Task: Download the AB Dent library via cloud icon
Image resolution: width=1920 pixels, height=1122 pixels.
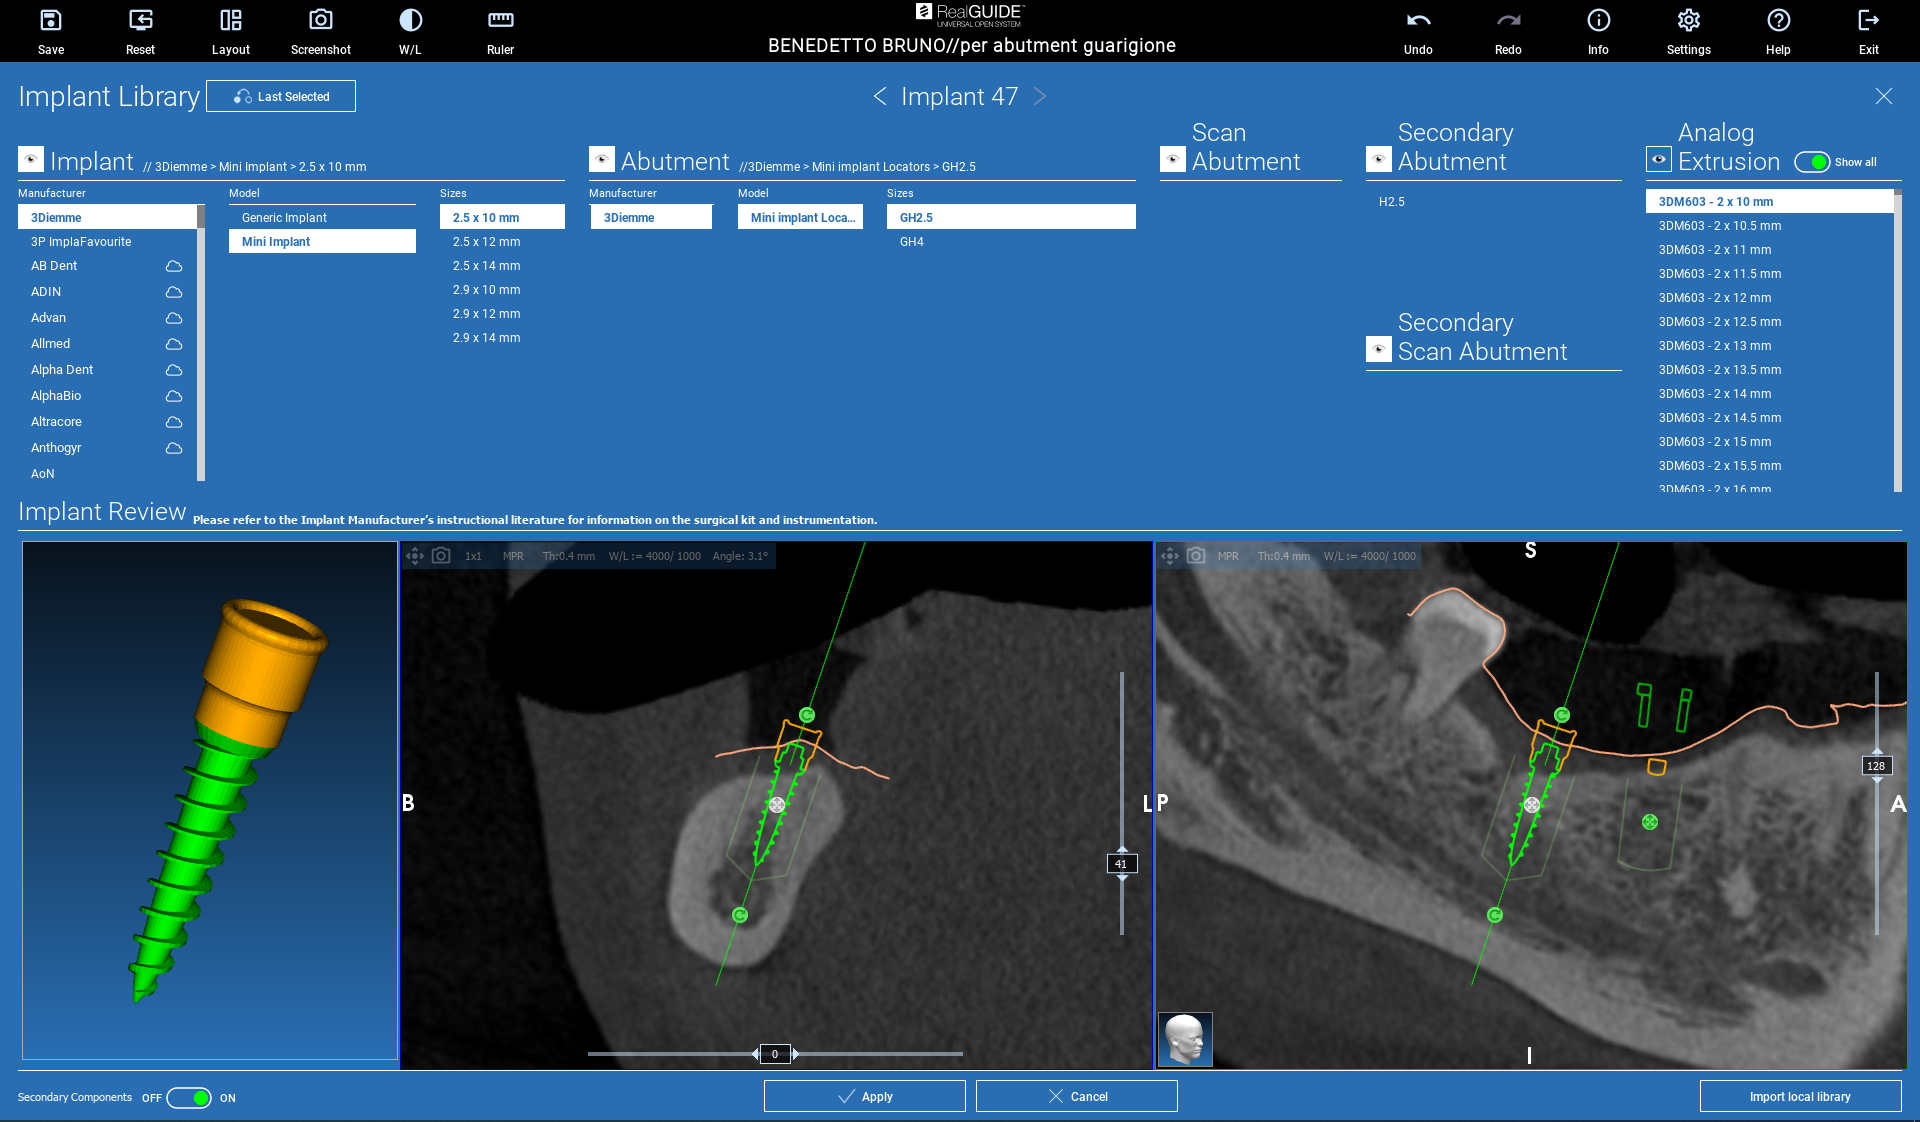Action: pos(173,266)
